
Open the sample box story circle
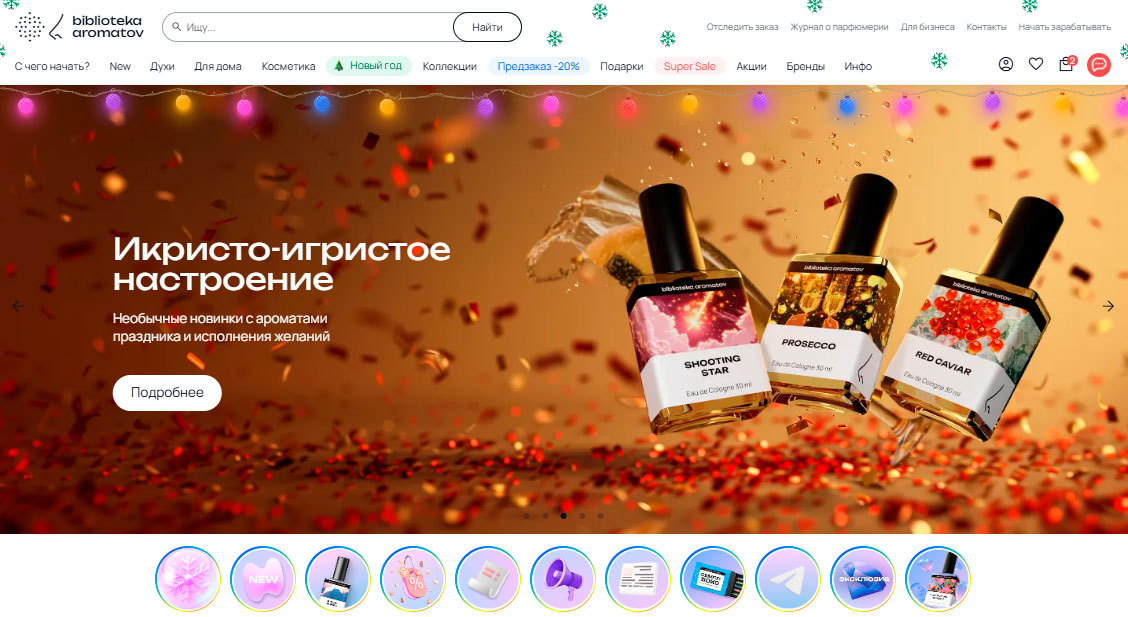[x=712, y=579]
